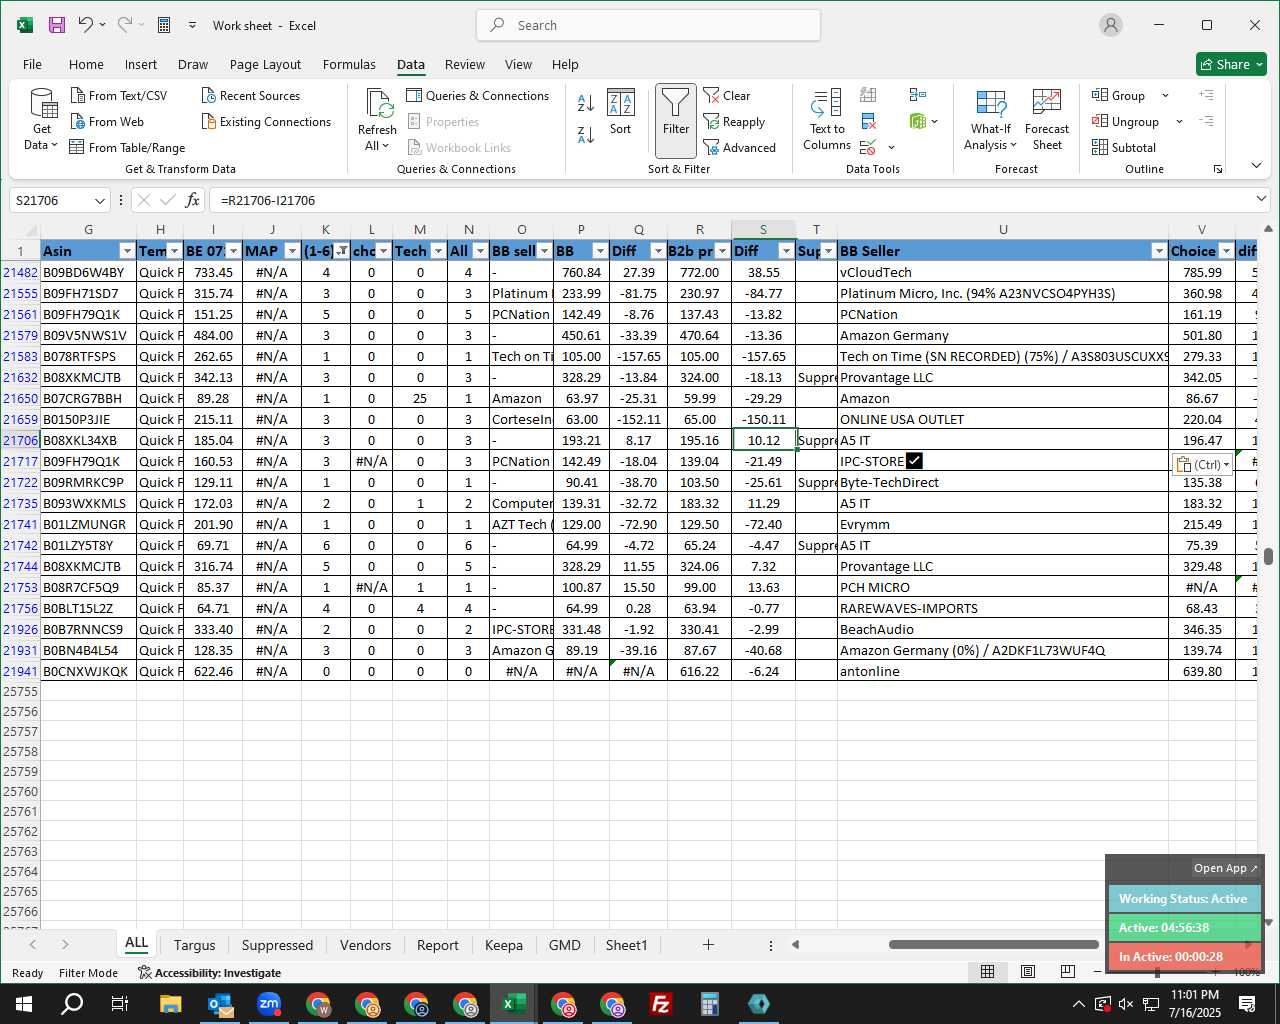Expand the formula bar
This screenshot has width=1280, height=1024.
click(x=1261, y=200)
